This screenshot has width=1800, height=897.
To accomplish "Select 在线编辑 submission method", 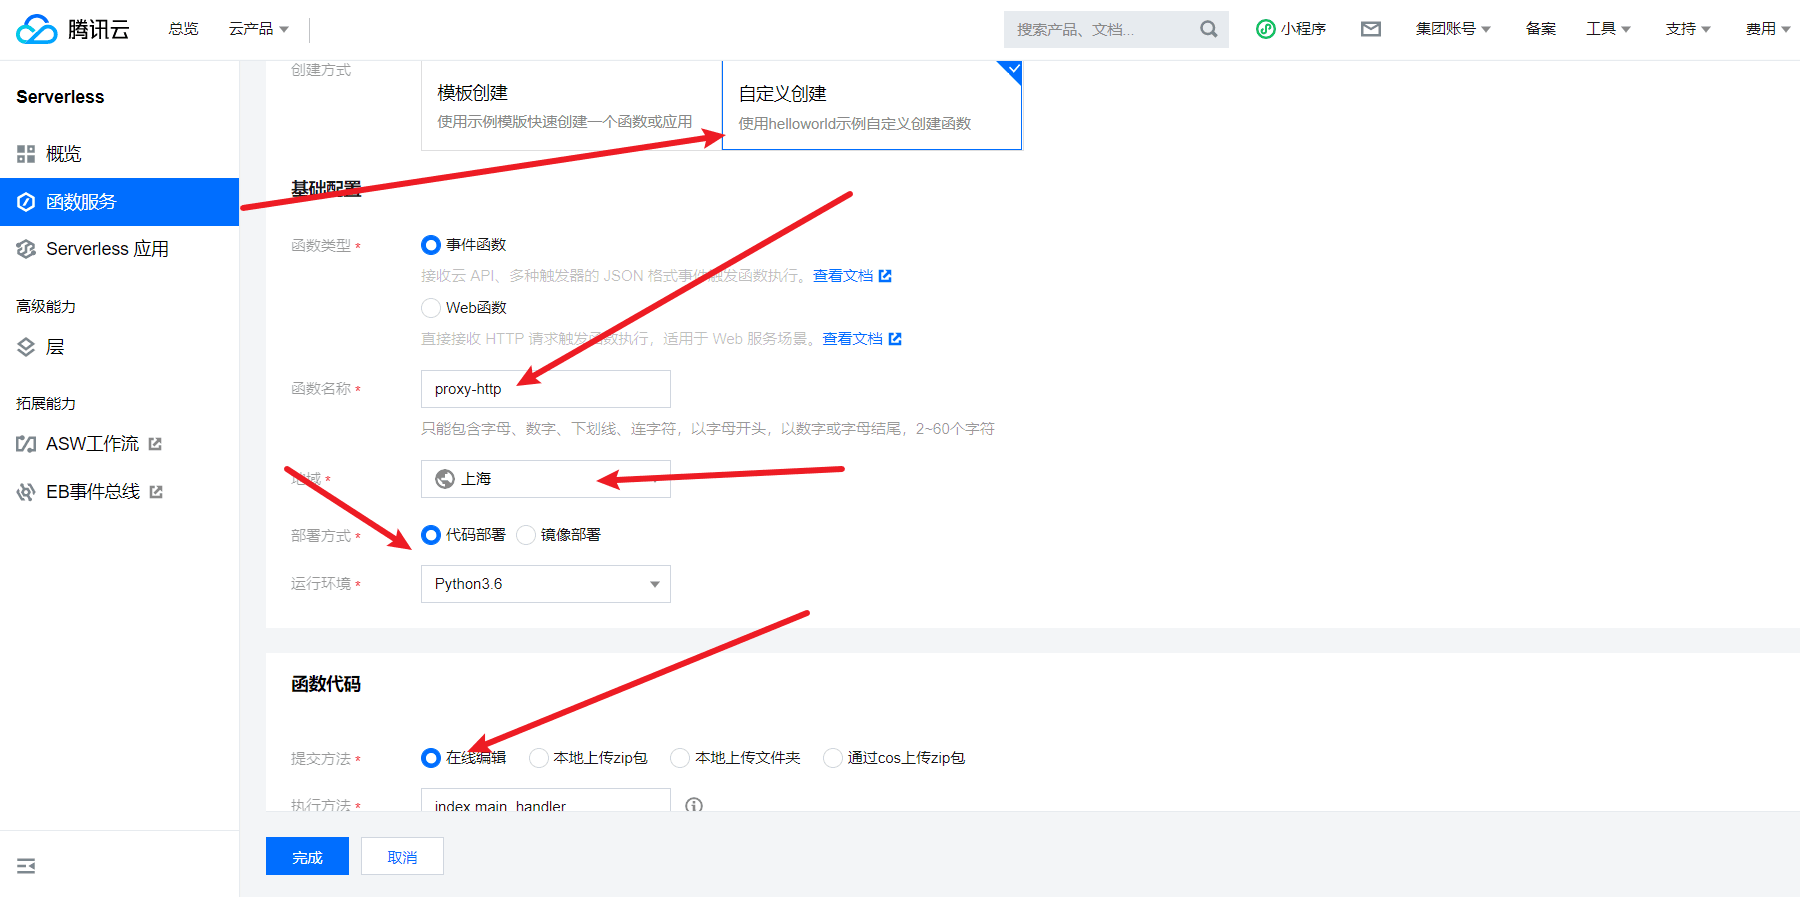I will click(x=431, y=758).
